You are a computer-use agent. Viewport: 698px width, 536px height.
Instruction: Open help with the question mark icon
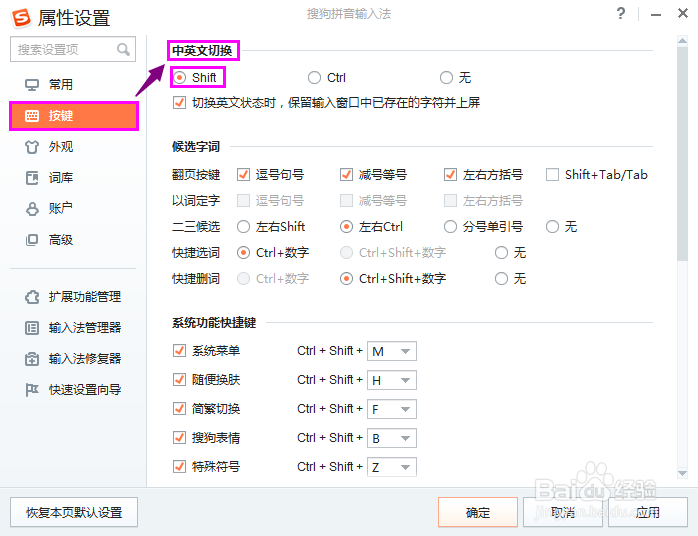(x=621, y=13)
